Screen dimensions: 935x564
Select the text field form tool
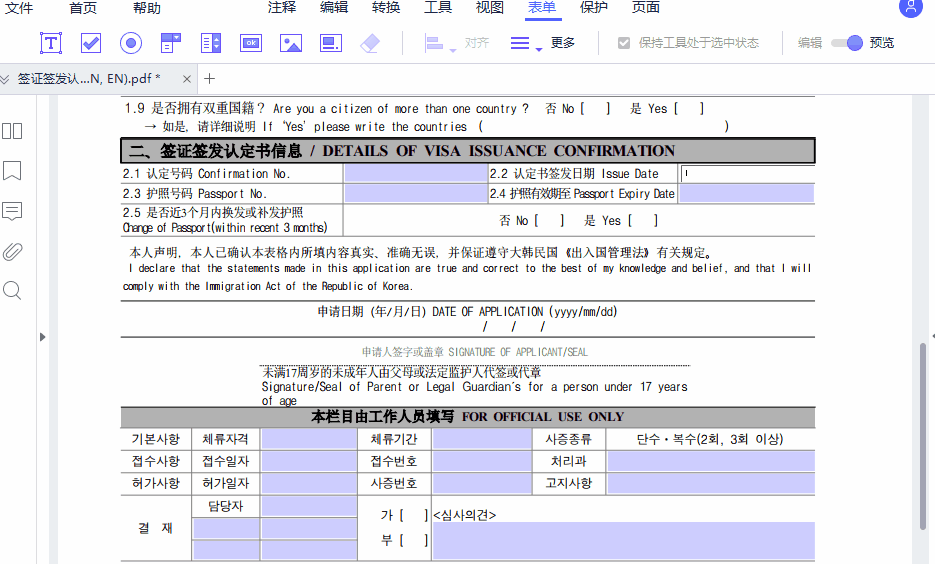[x=51, y=43]
